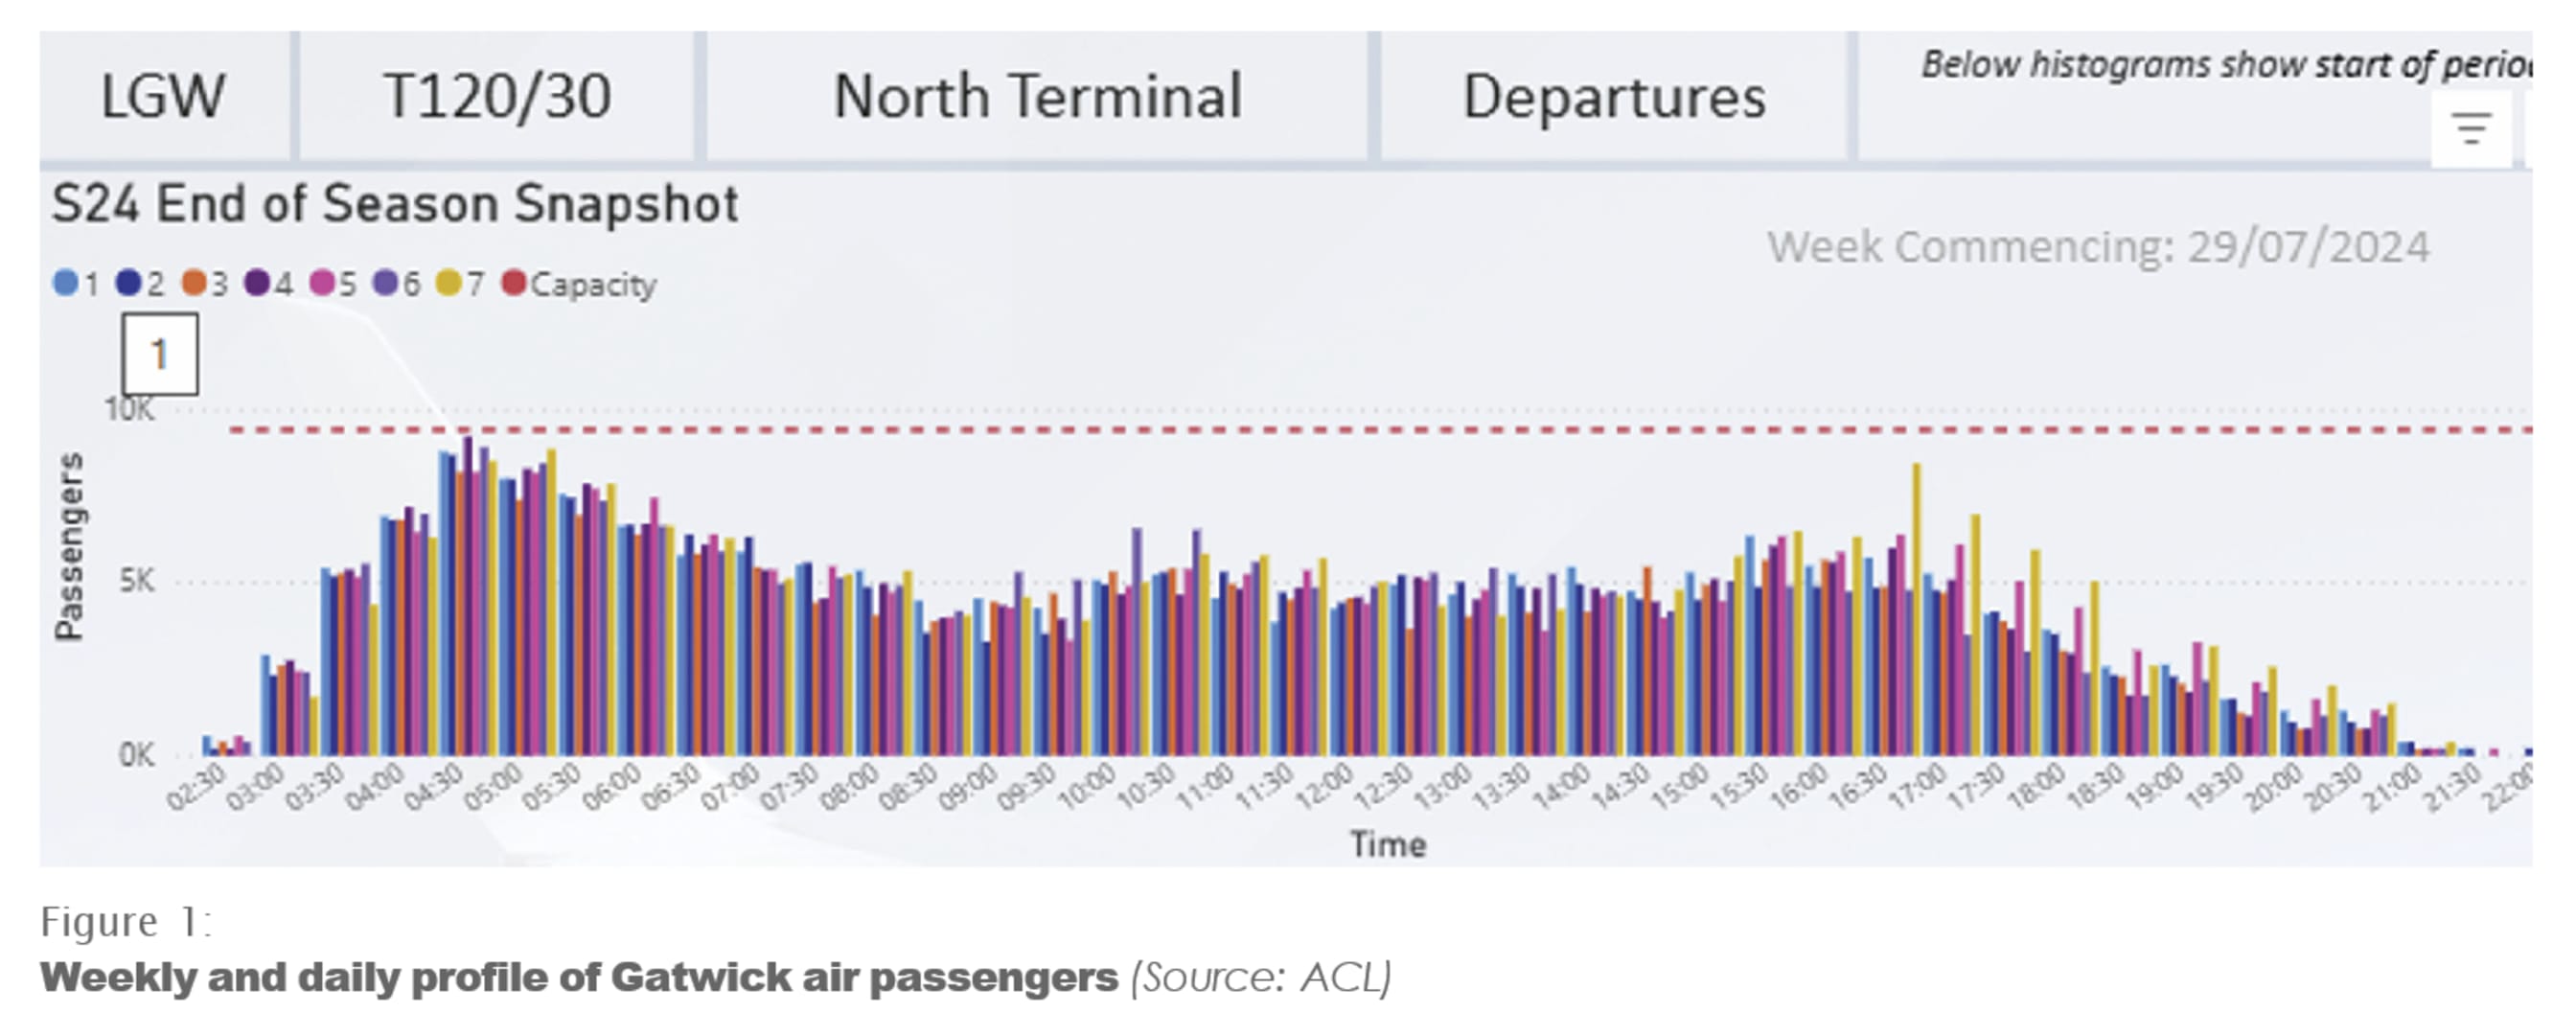Click the North Terminal tile
The height and width of the screenshot is (1036, 2576).
1037,97
